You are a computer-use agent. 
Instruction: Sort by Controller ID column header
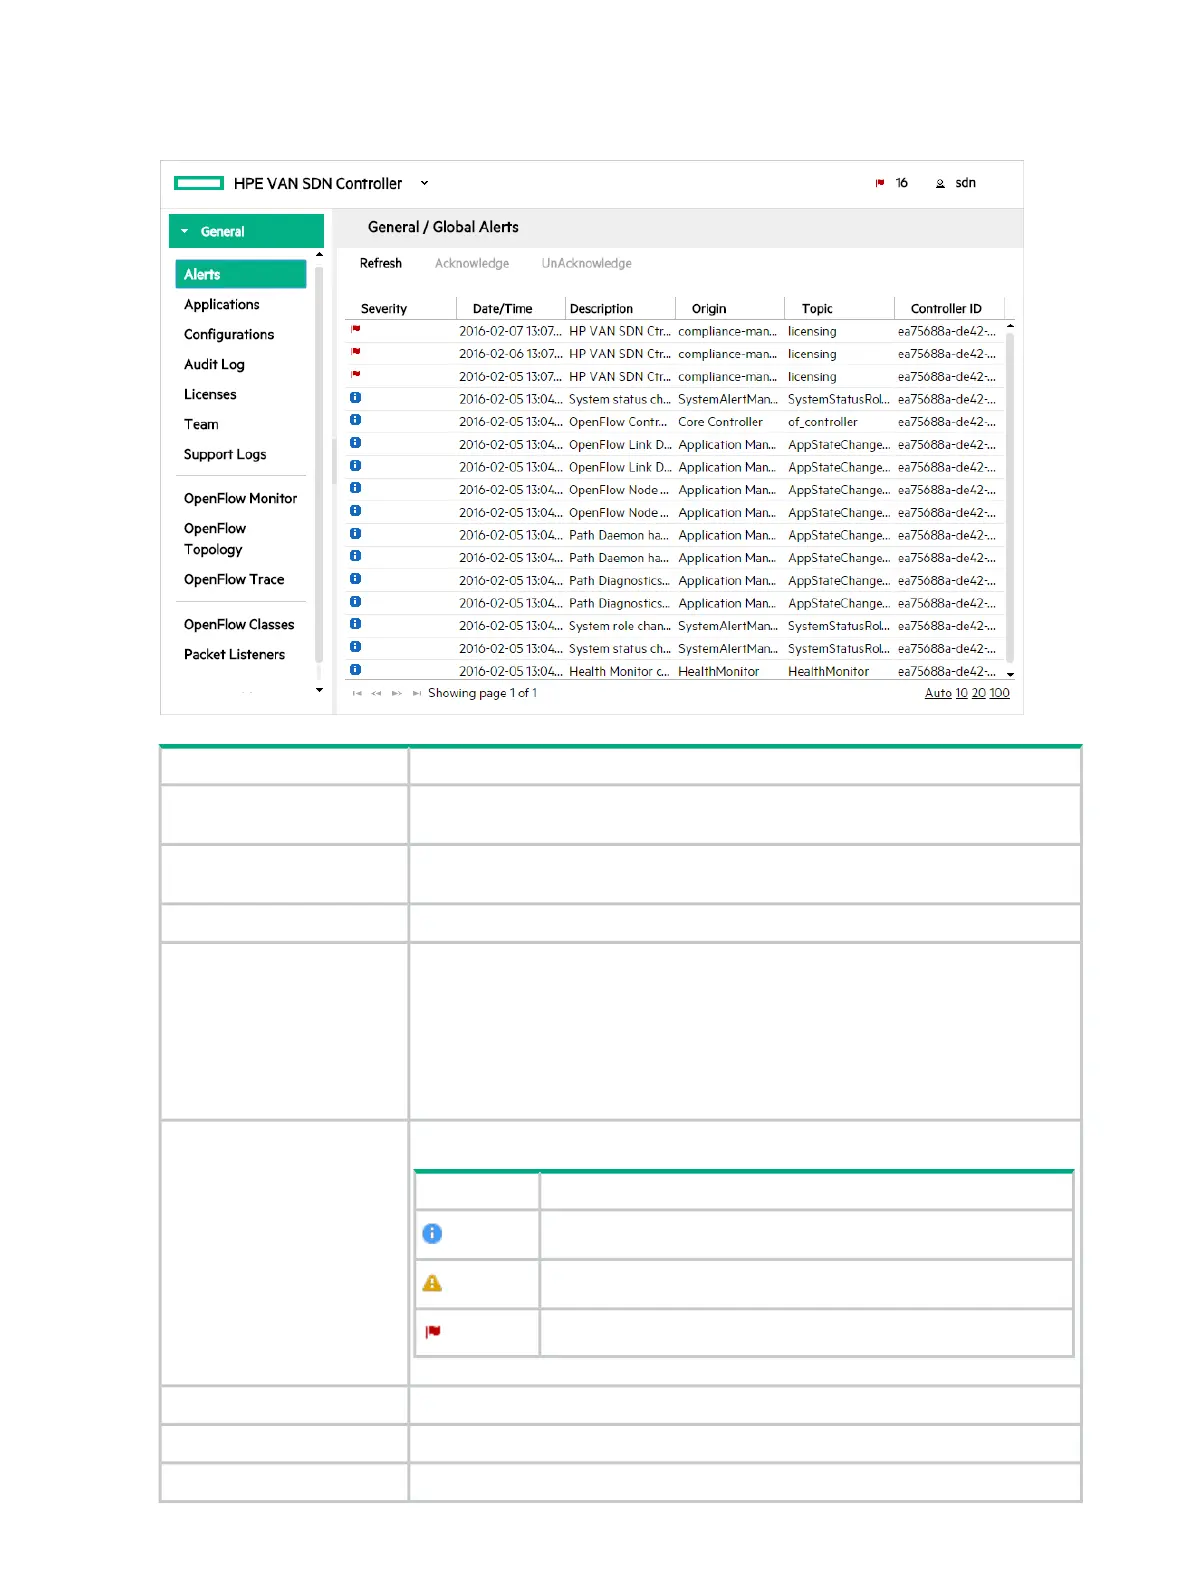click(946, 309)
